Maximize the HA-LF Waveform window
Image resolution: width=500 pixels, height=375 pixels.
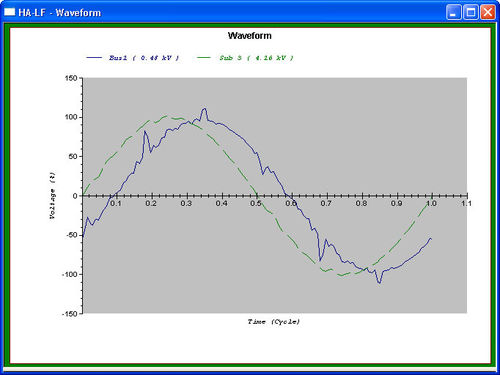(471, 13)
